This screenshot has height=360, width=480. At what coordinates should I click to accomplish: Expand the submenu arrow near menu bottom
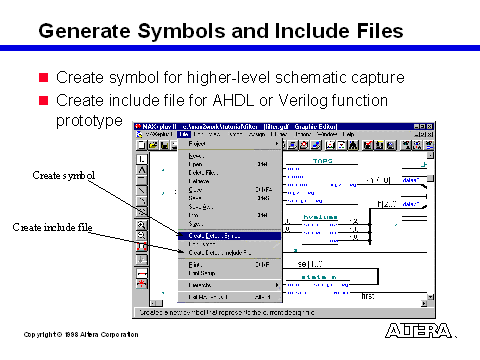[277, 285]
